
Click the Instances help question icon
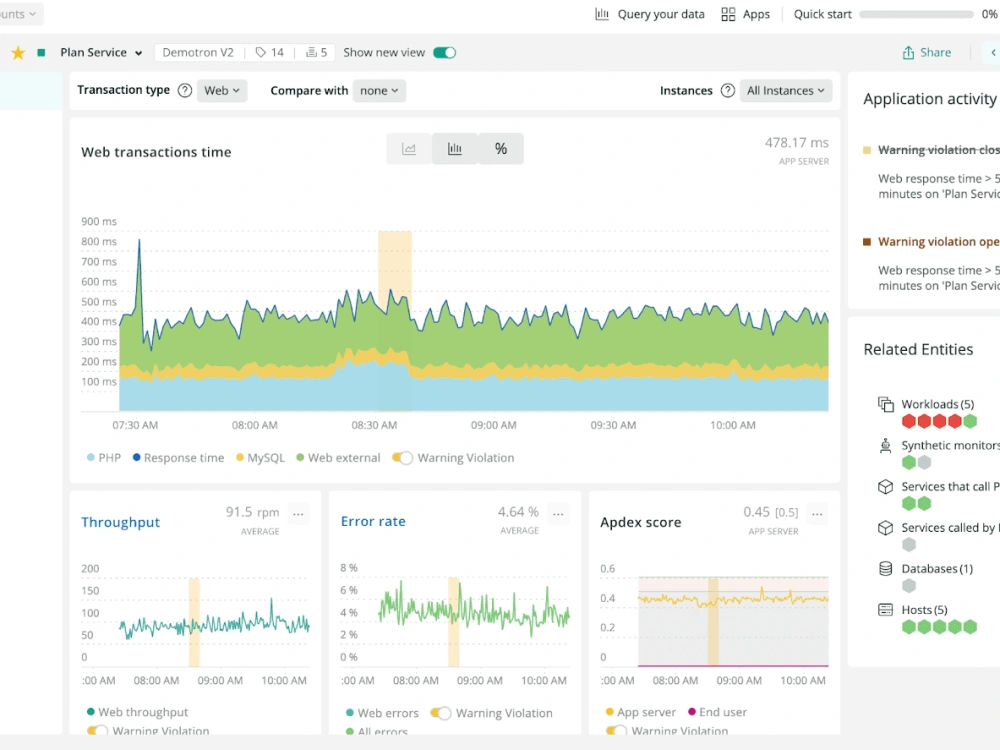[x=727, y=91]
